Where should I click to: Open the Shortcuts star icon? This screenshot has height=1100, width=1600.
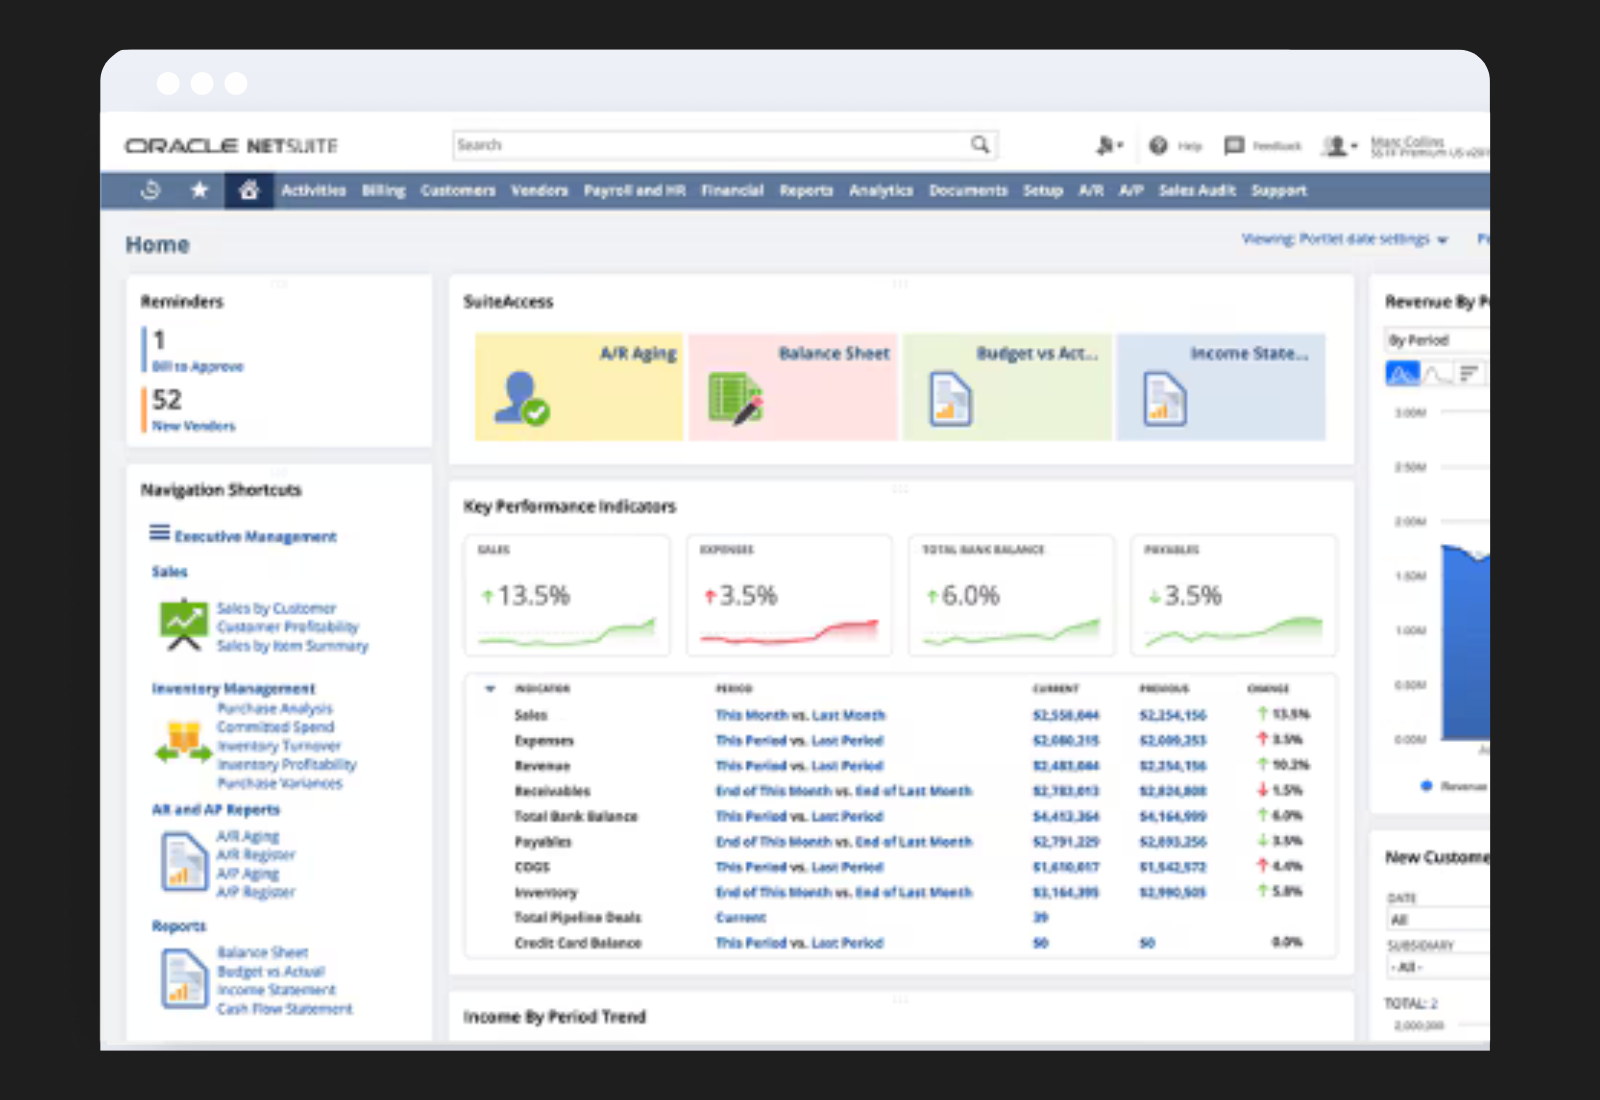pos(200,190)
